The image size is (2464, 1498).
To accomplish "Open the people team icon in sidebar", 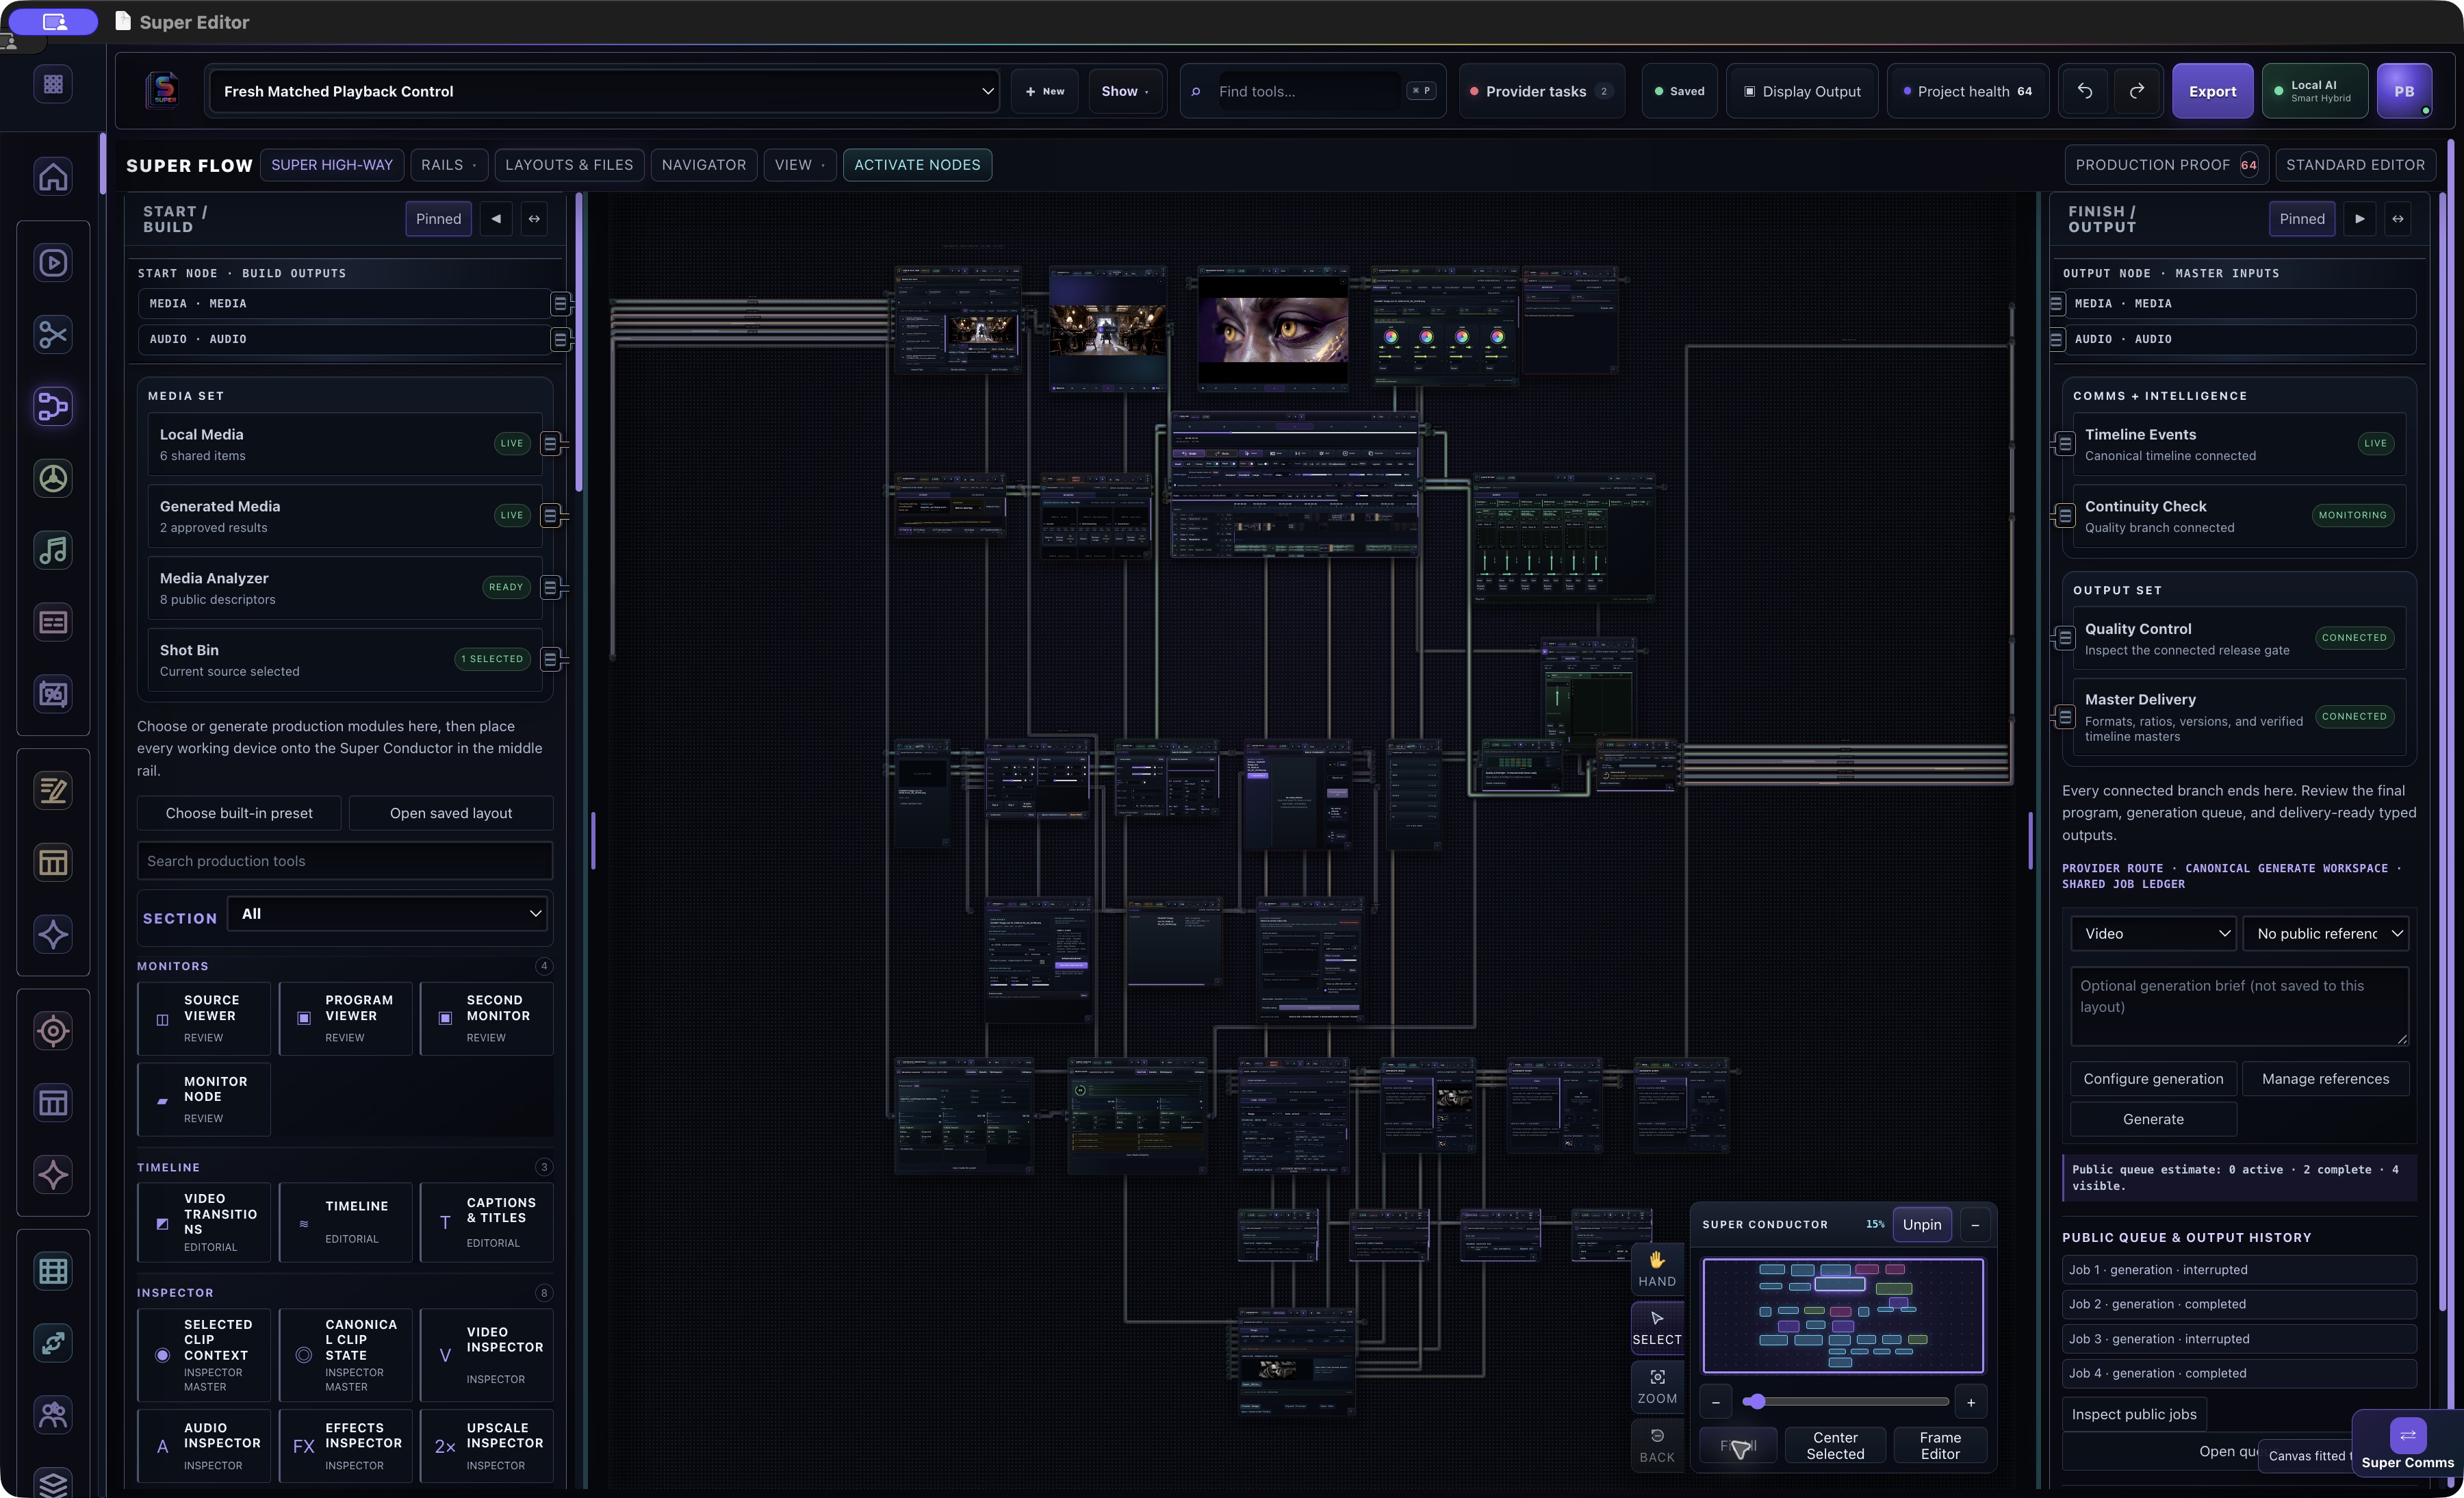I will [53, 1415].
